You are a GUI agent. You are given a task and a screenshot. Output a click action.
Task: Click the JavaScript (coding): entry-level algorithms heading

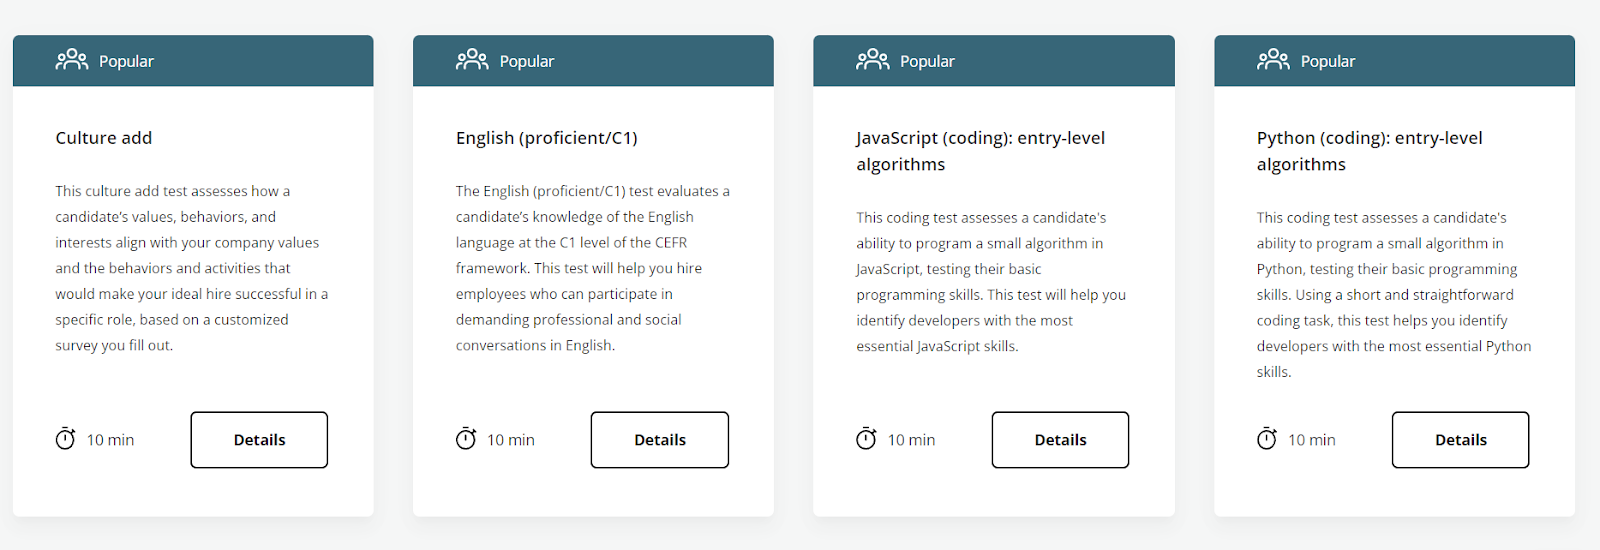pyautogui.click(x=980, y=151)
